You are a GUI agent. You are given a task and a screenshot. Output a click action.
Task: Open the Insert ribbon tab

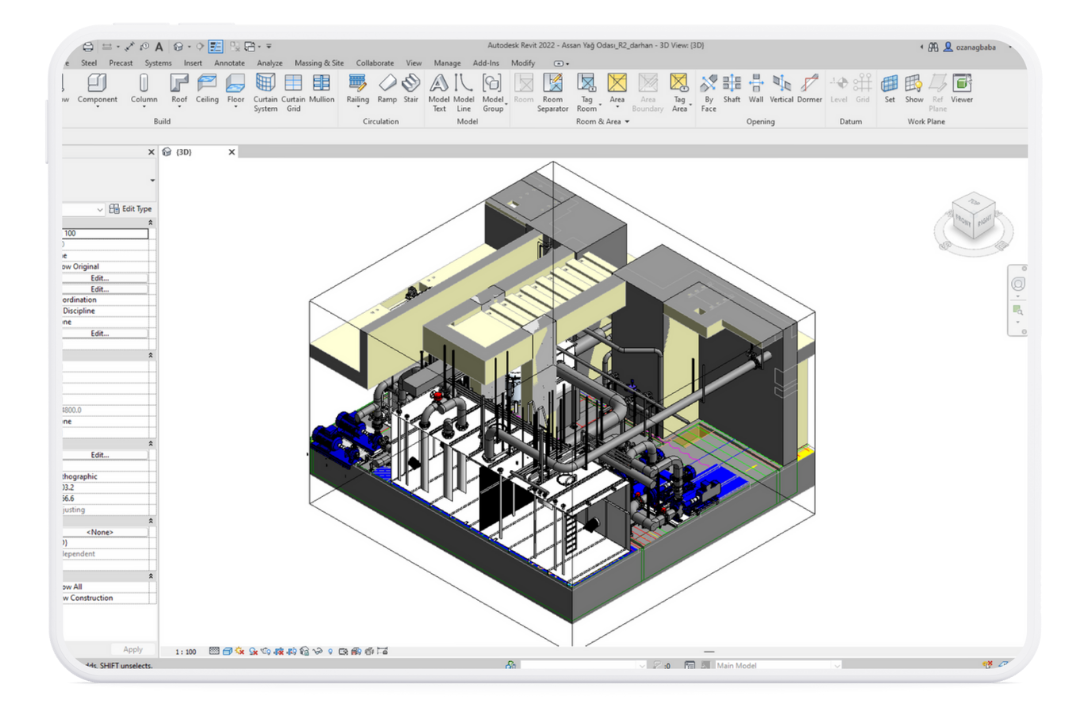tap(193, 63)
